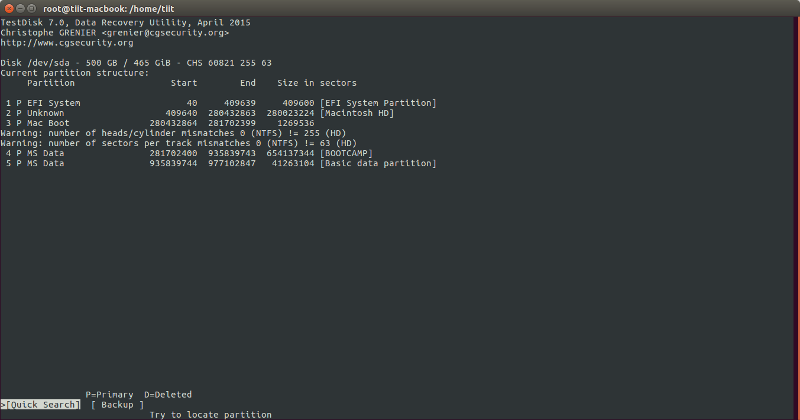Image resolution: width=800 pixels, height=420 pixels.
Task: Select the EFI System partition row
Action: point(220,103)
